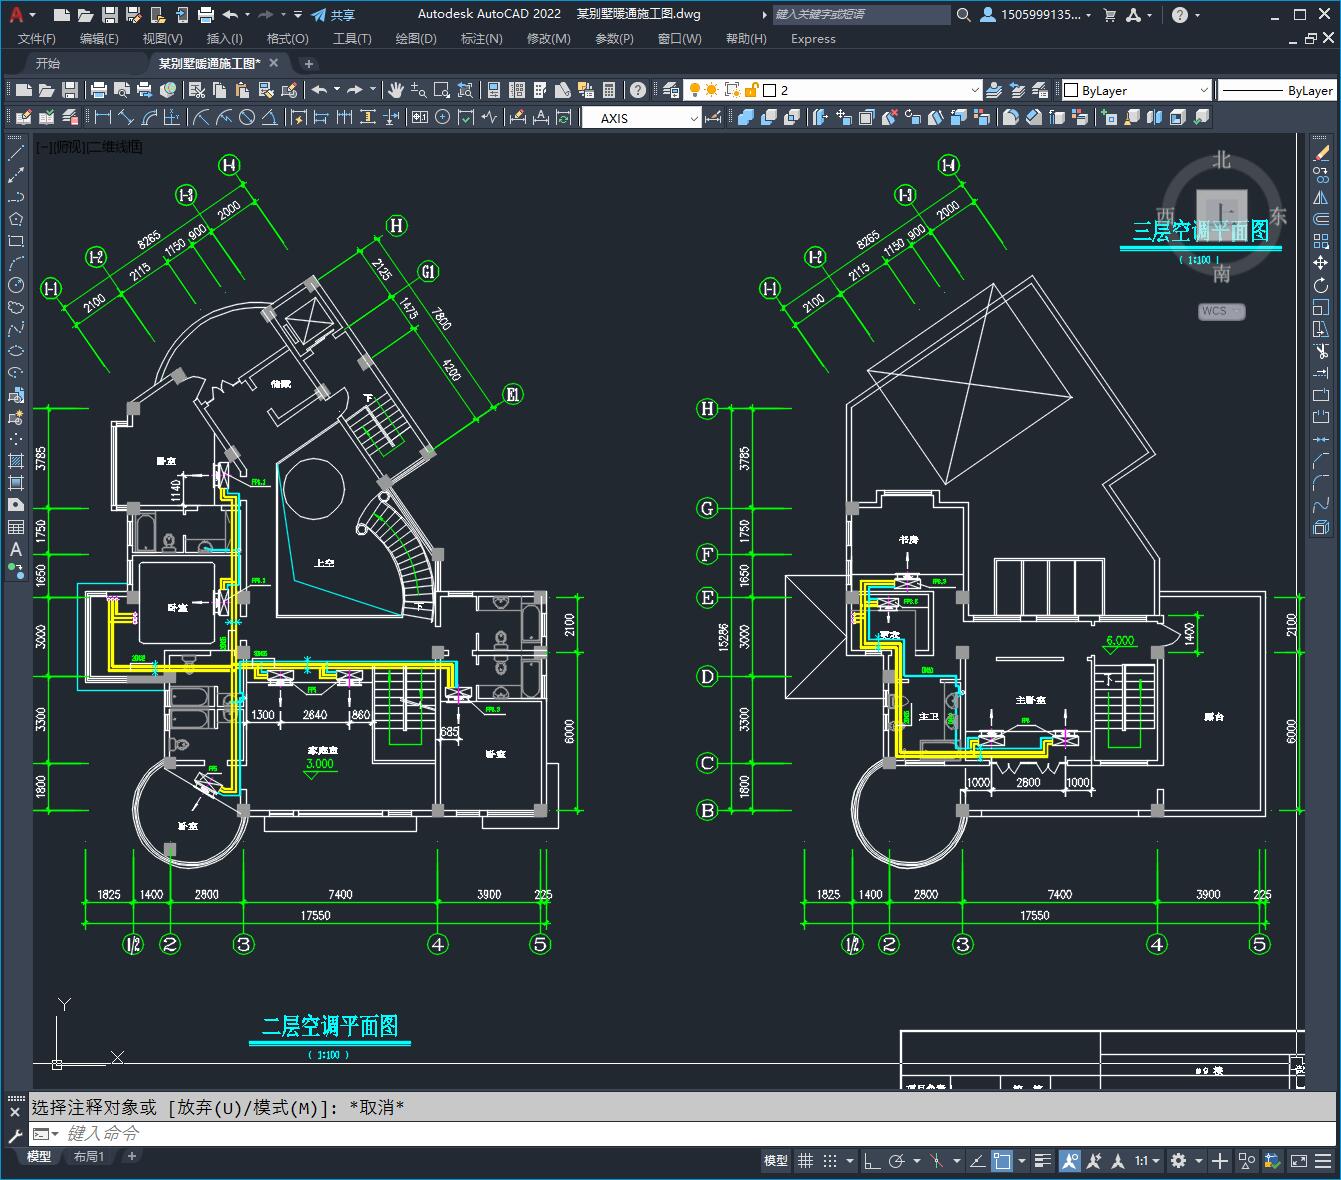Open the ByLayer linetype dropdown
This screenshot has width=1341, height=1180.
click(x=1277, y=90)
